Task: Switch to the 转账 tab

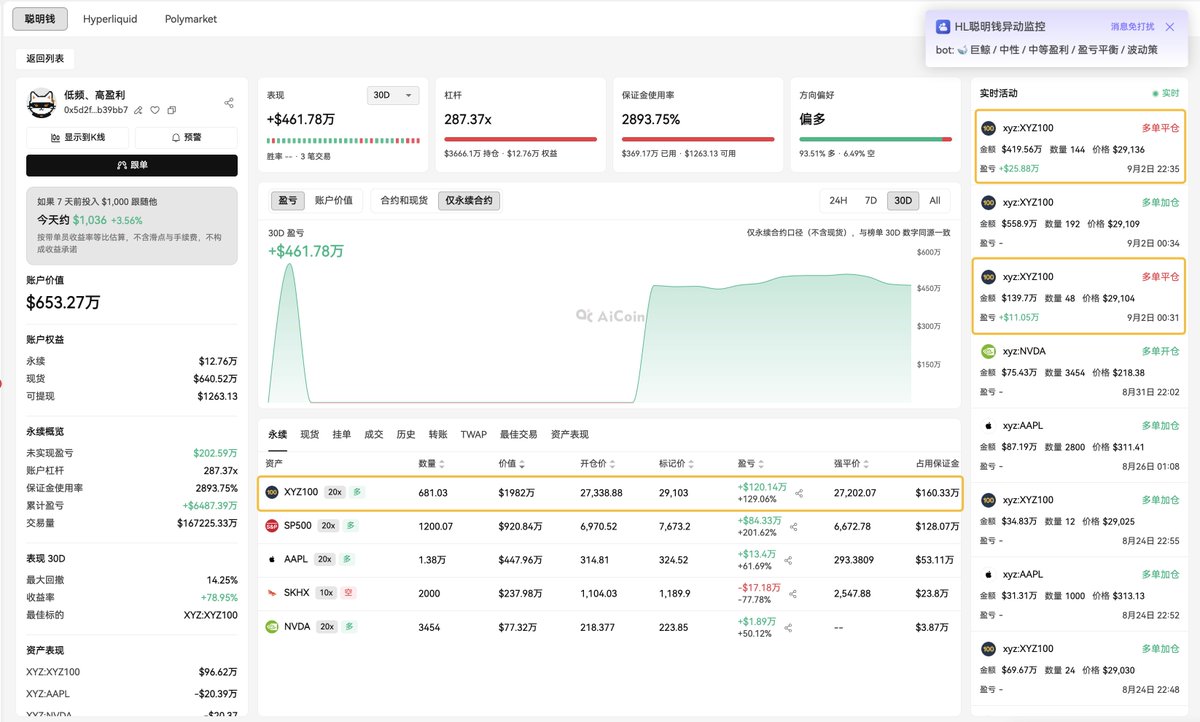Action: click(438, 434)
